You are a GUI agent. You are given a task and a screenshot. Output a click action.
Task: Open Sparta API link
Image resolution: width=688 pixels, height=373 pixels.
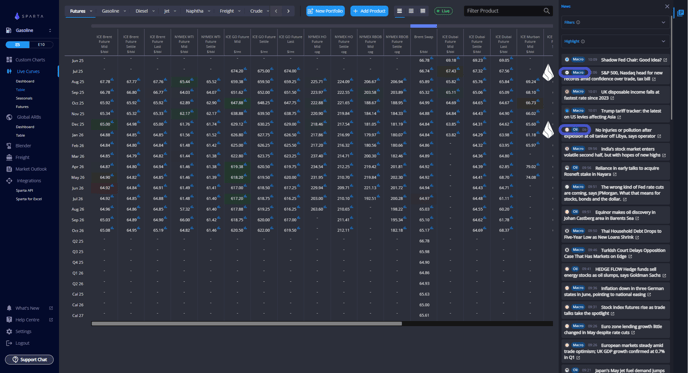[25, 190]
